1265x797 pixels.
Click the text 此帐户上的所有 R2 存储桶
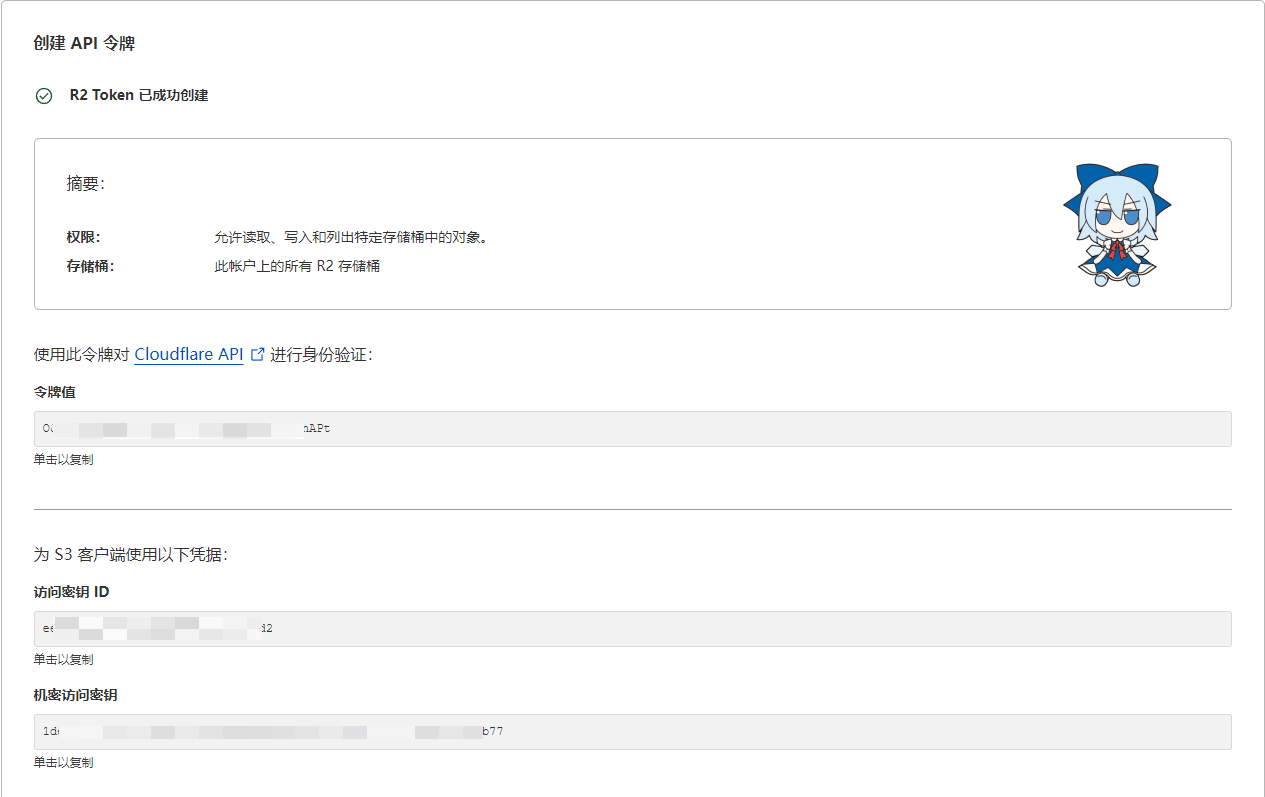point(297,267)
